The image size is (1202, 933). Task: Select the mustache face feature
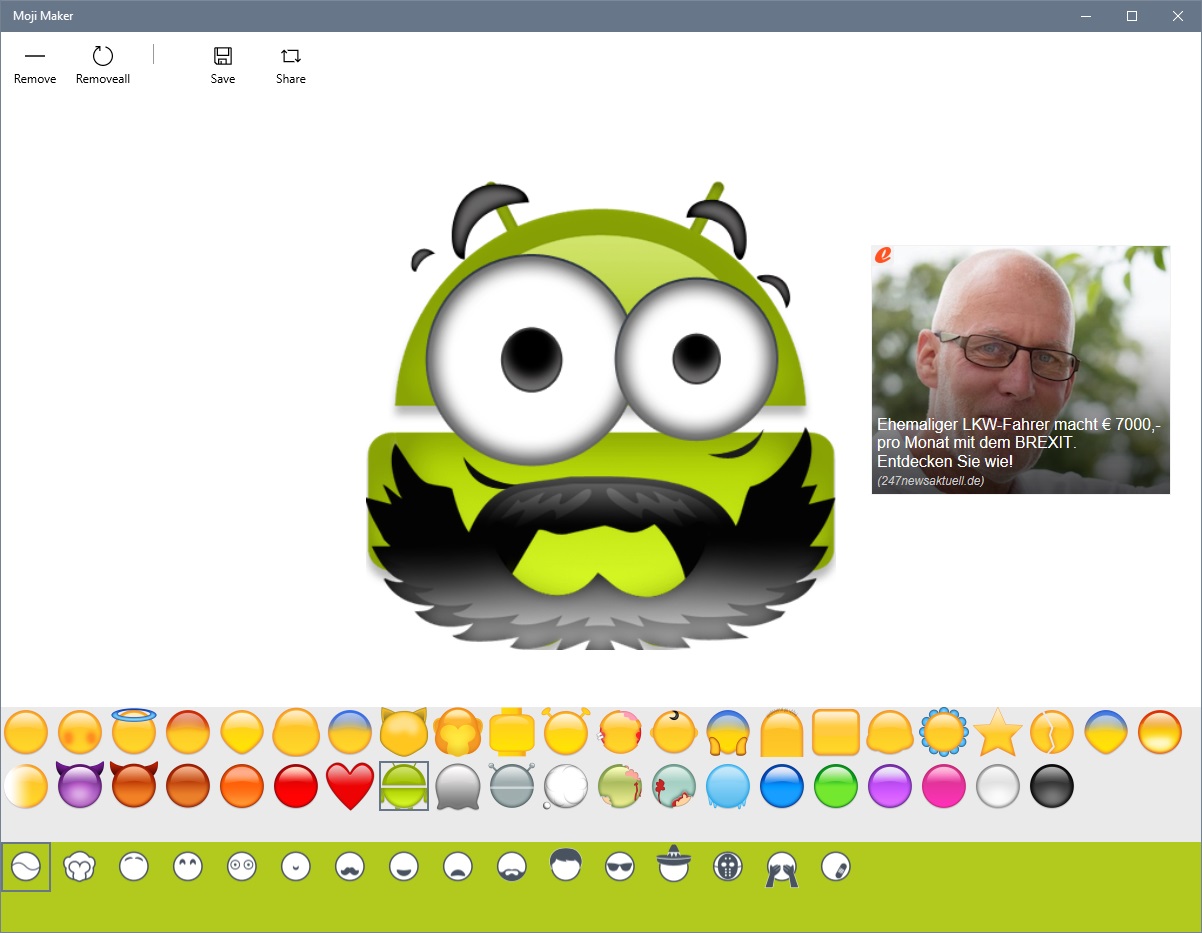tap(349, 867)
